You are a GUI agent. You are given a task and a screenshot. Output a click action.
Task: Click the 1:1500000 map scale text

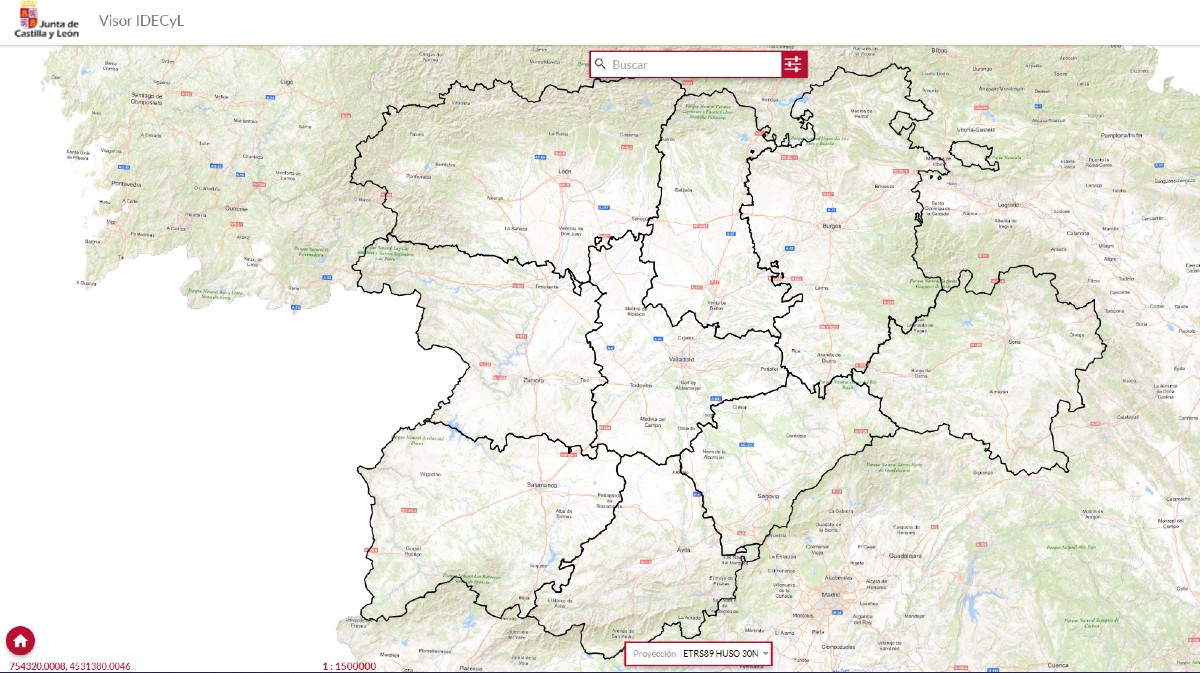tap(349, 666)
